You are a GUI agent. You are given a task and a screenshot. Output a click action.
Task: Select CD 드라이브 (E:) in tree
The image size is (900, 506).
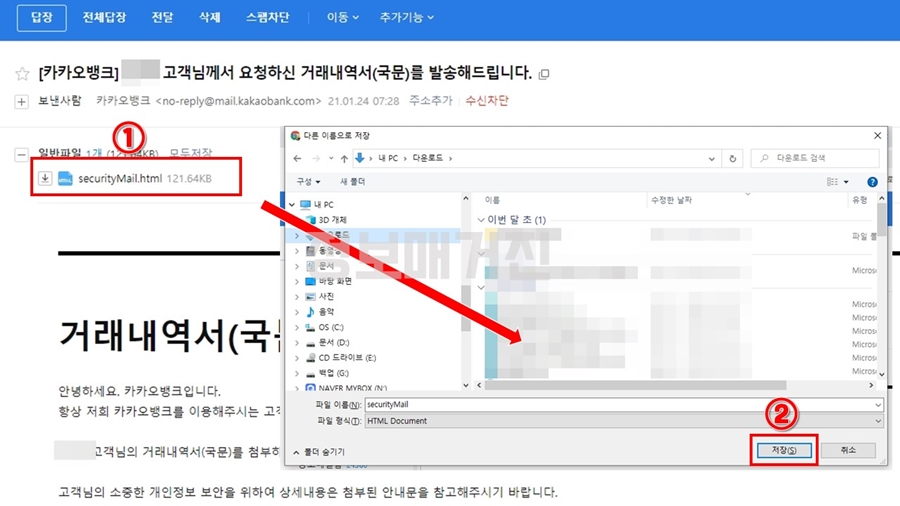tap(347, 358)
